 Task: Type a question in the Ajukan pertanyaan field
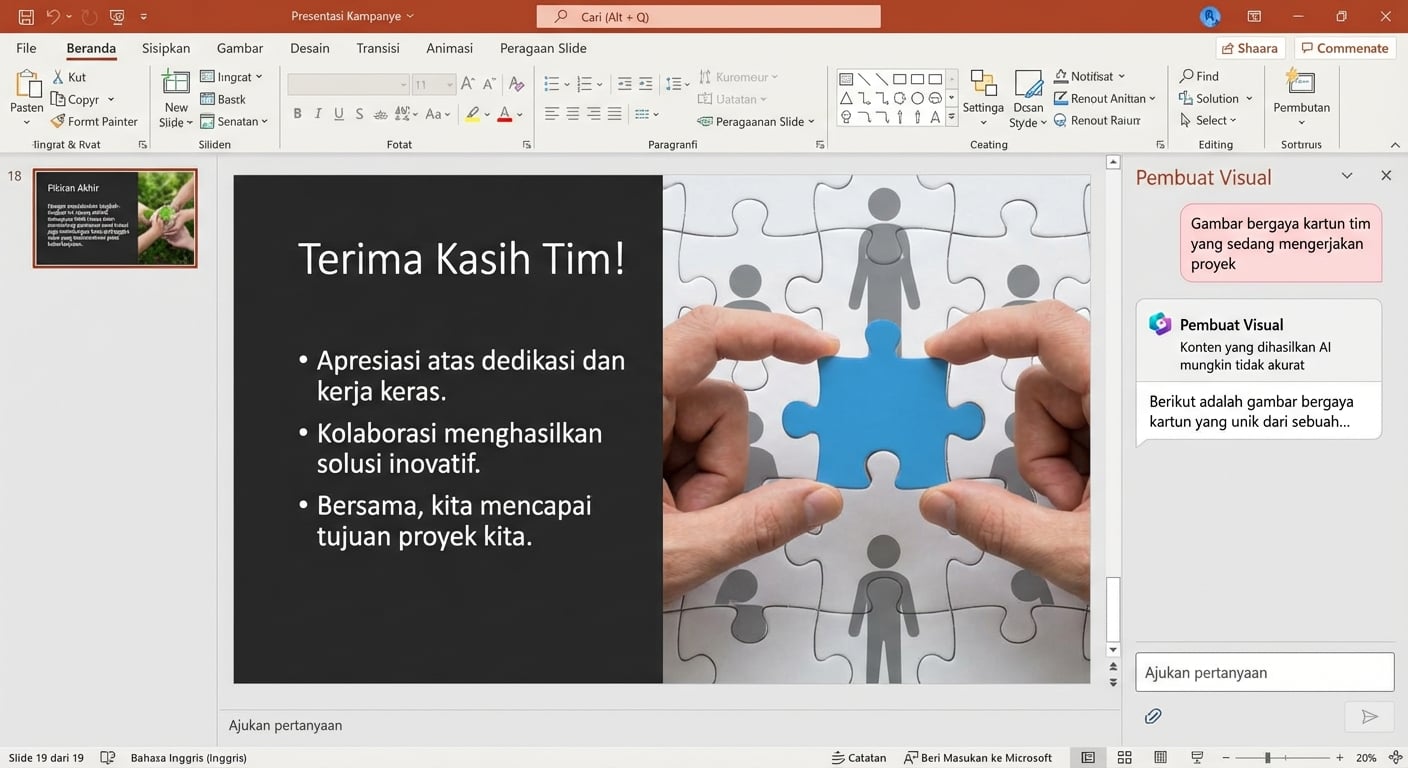coord(1264,671)
